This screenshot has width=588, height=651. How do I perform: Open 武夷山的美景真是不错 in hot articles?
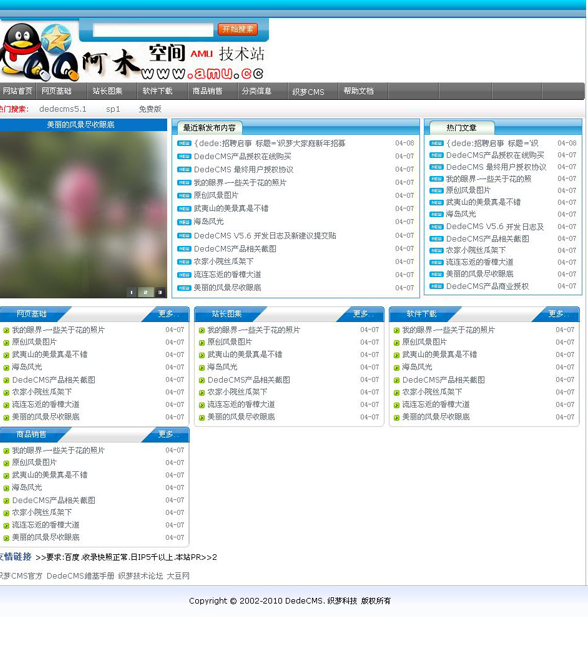pyautogui.click(x=483, y=202)
